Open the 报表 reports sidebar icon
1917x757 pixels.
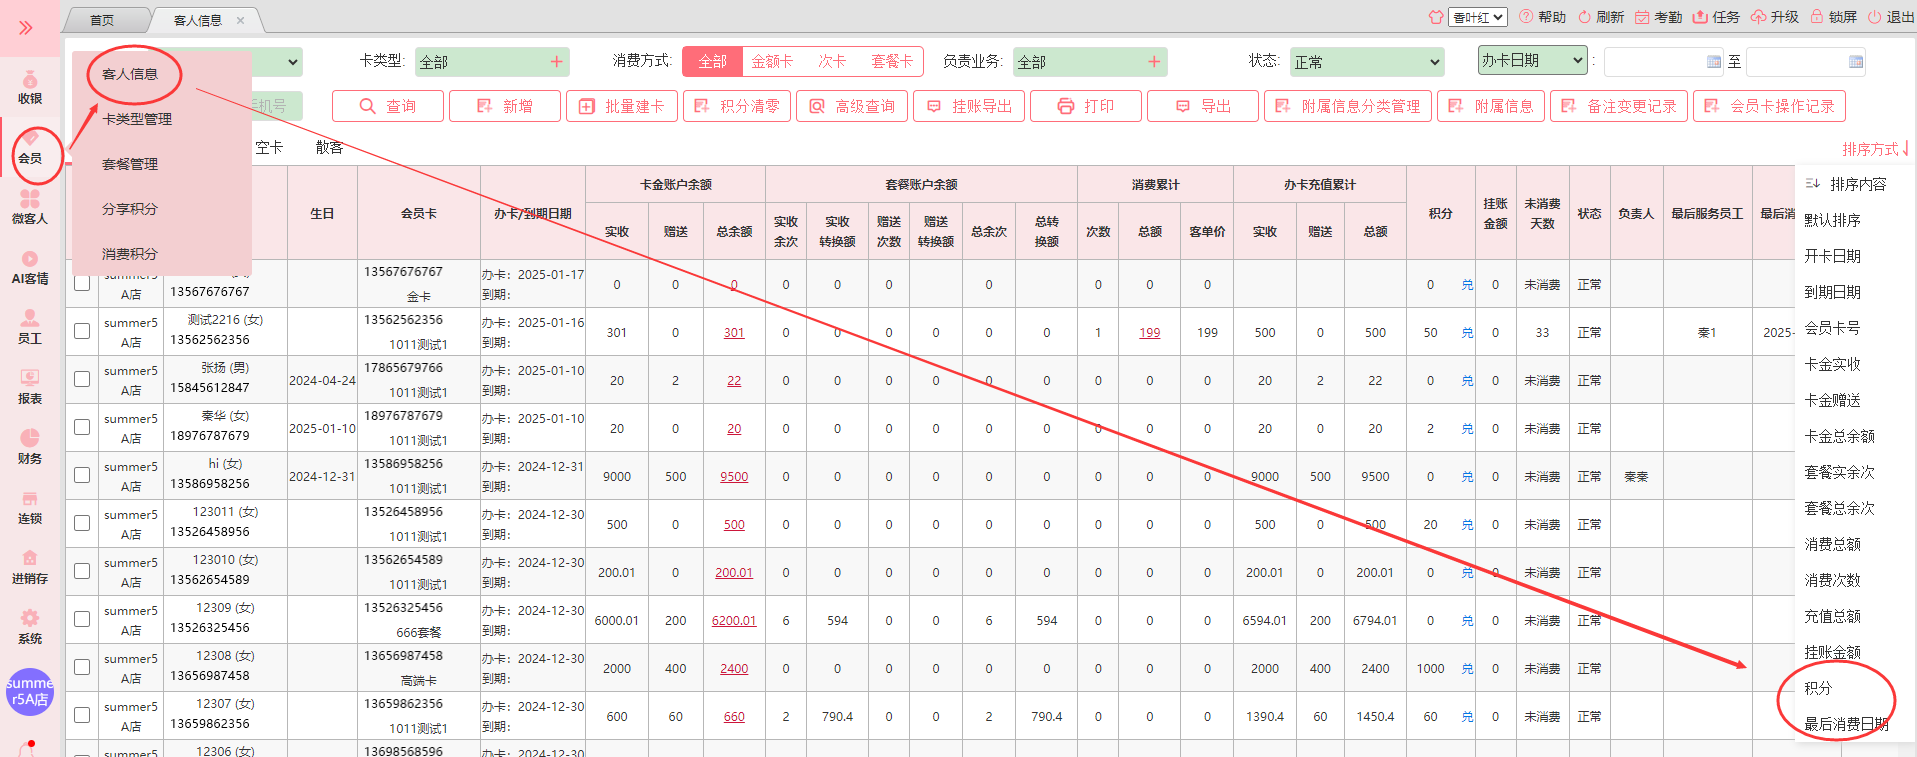click(30, 388)
